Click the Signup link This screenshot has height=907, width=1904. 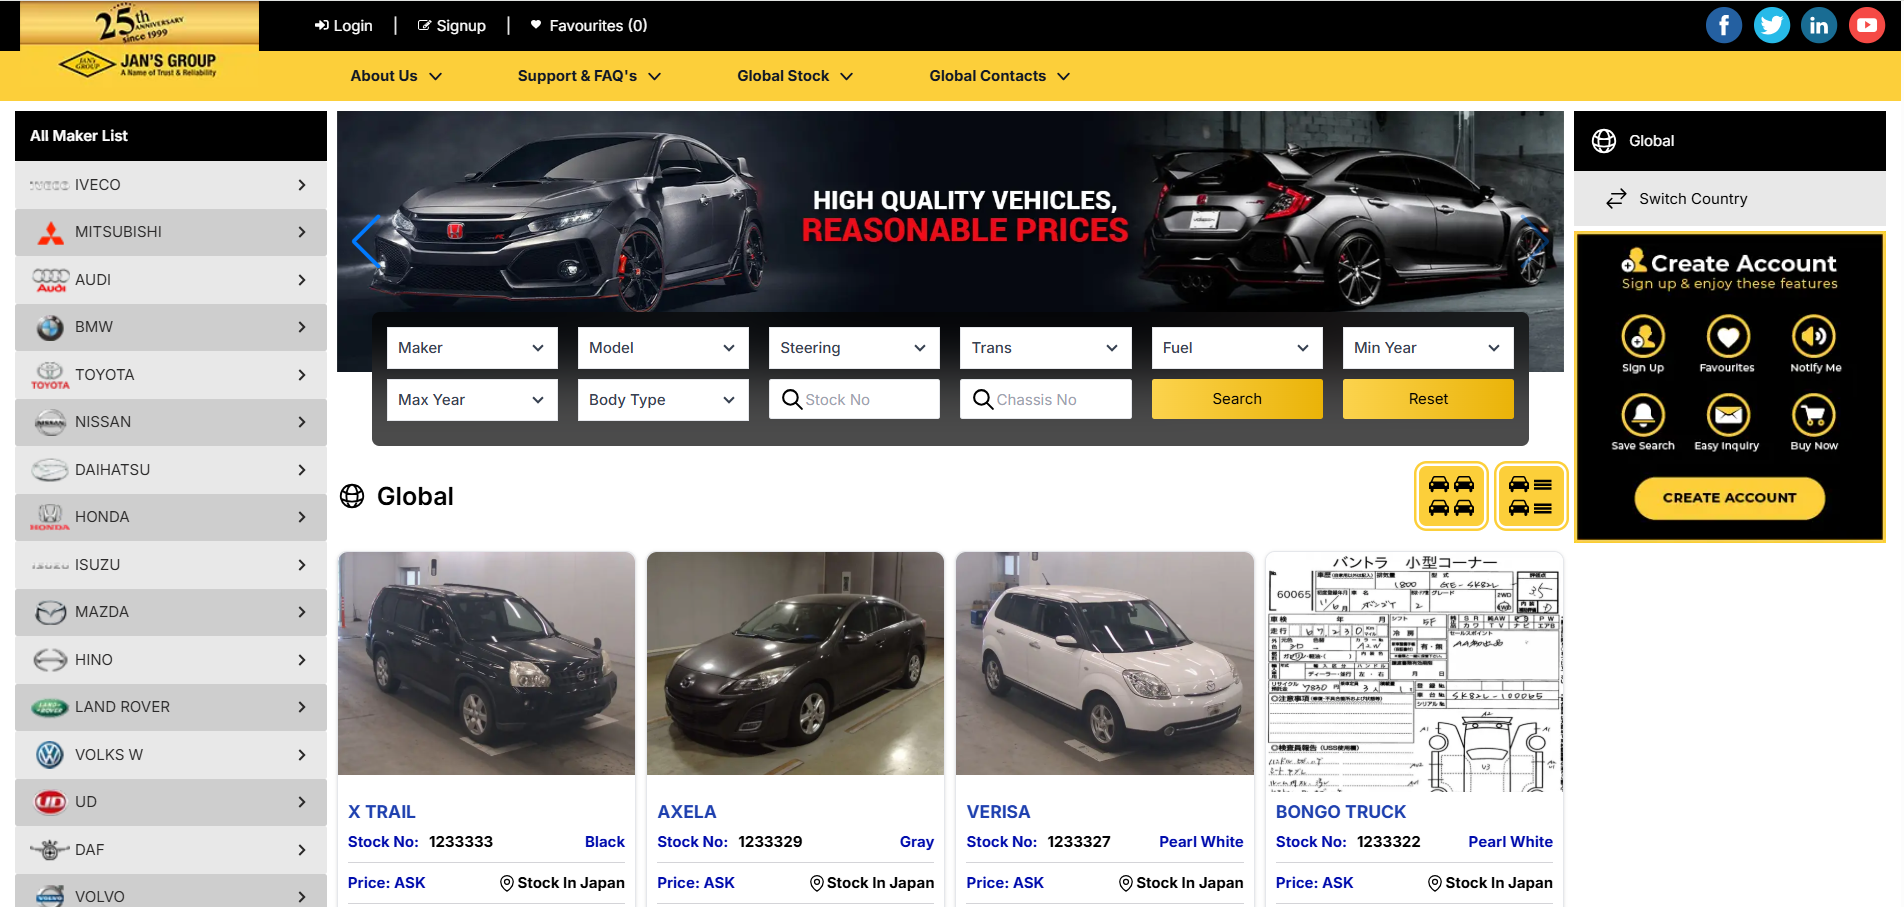pyautogui.click(x=452, y=26)
